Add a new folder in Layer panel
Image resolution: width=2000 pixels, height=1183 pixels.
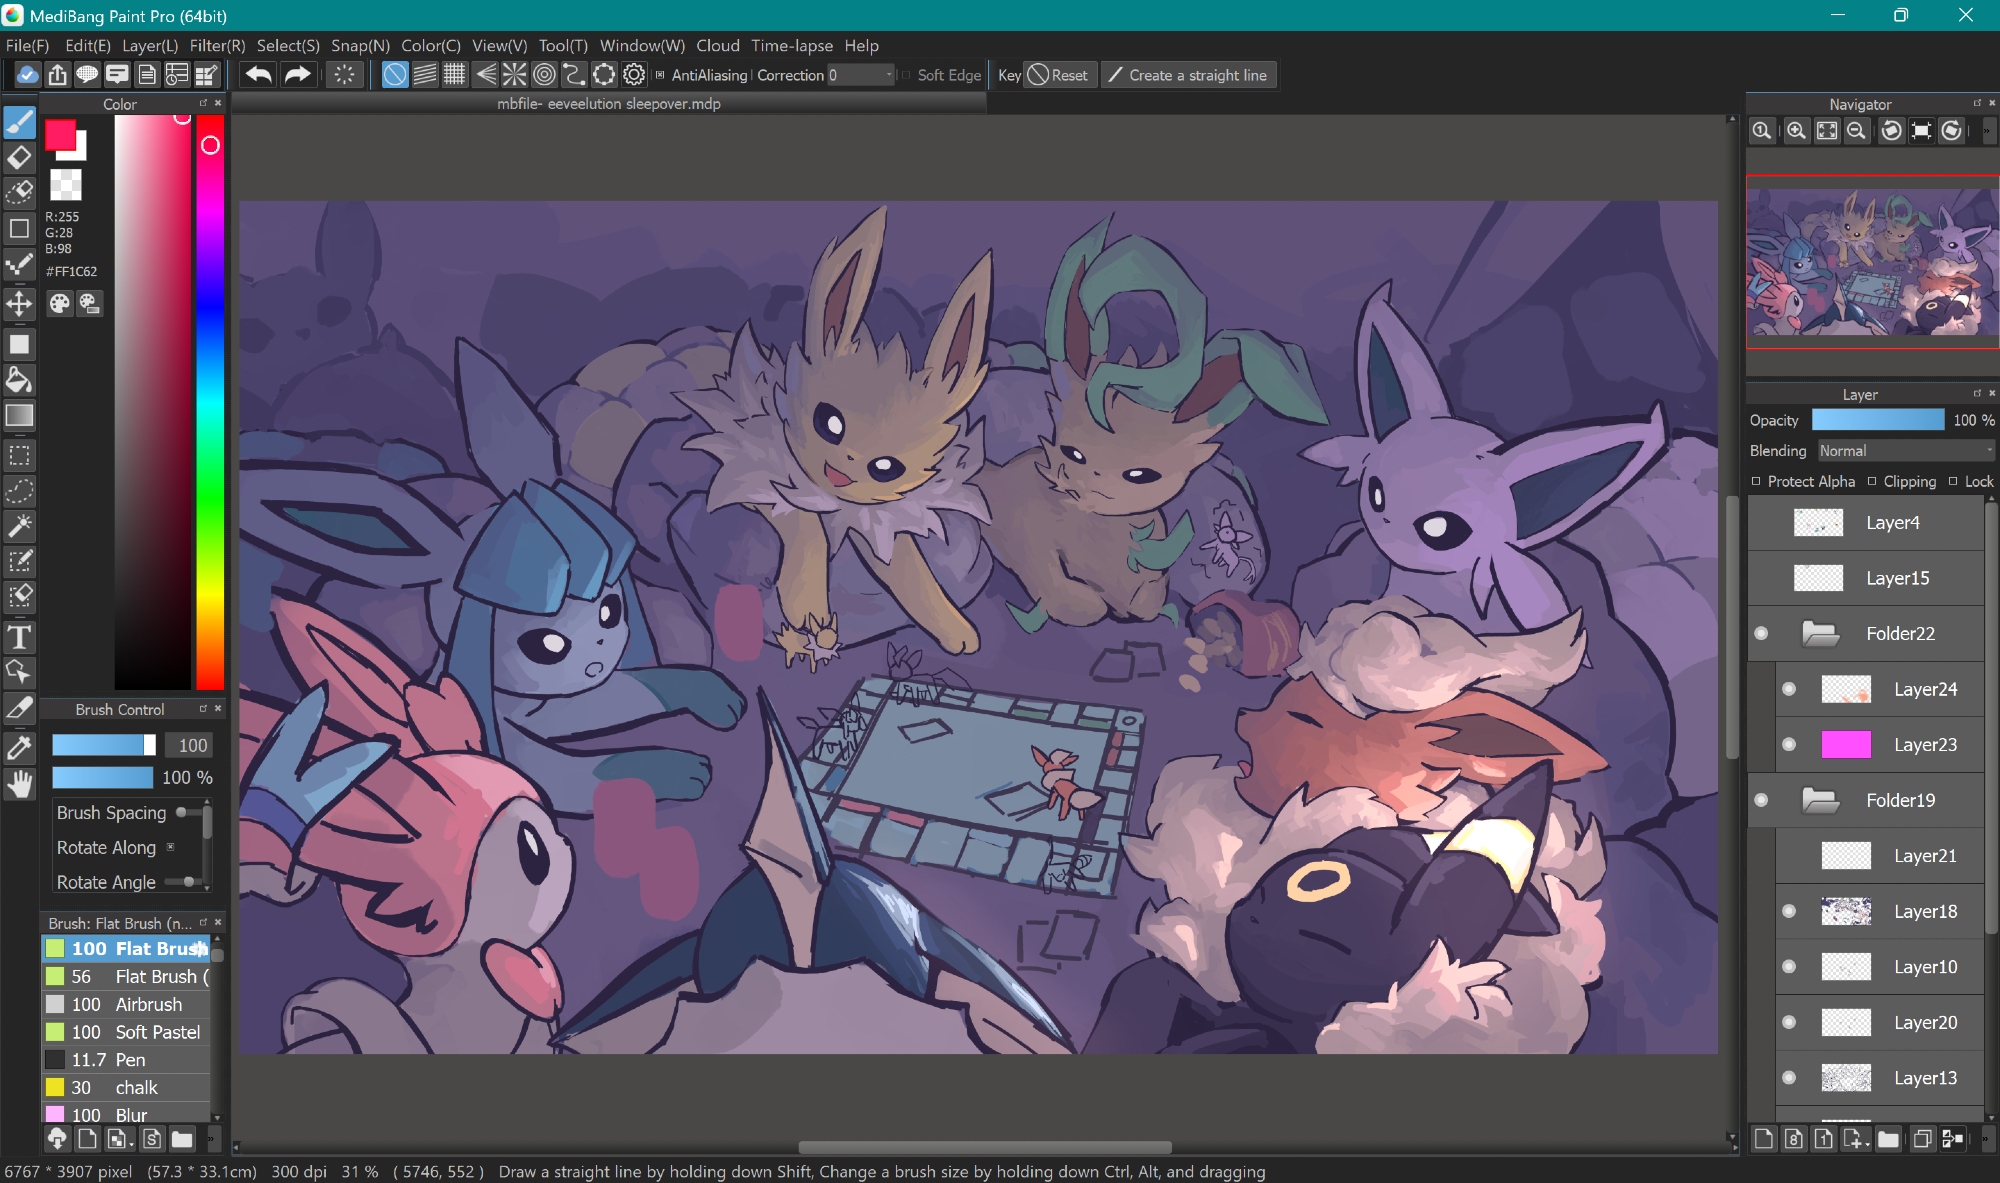pyautogui.click(x=1888, y=1139)
